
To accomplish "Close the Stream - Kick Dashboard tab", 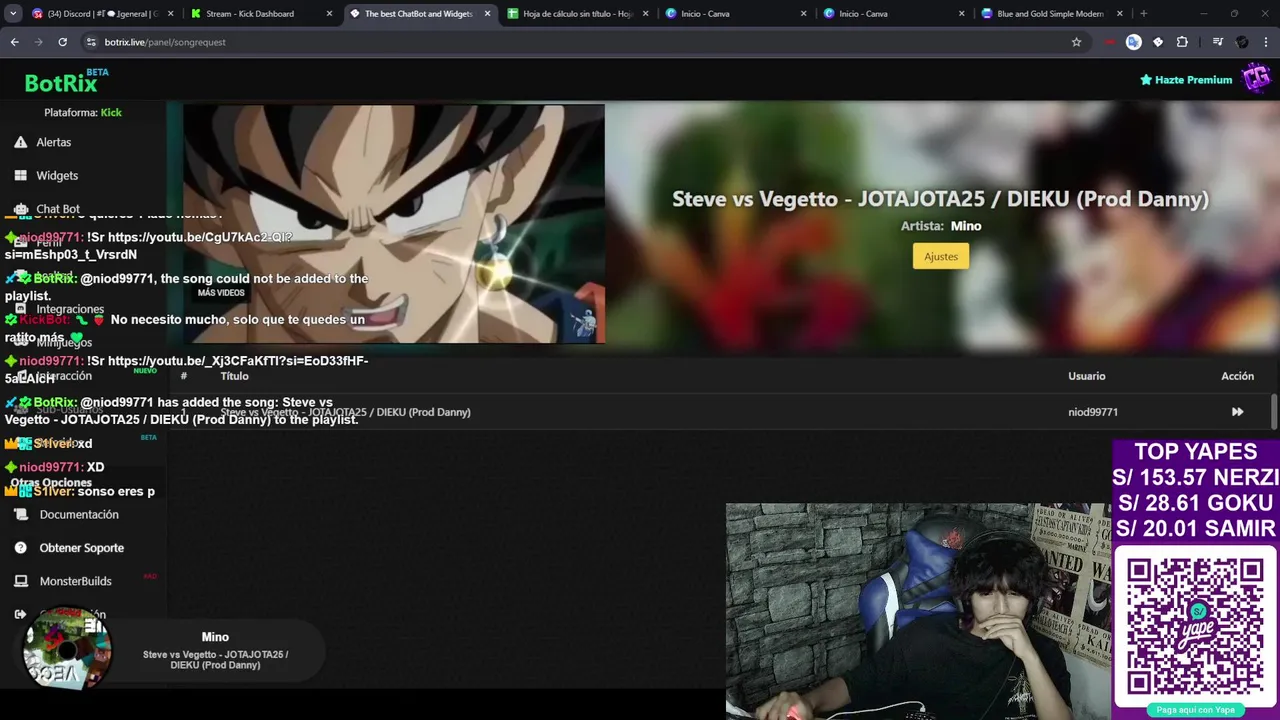I will pyautogui.click(x=329, y=14).
